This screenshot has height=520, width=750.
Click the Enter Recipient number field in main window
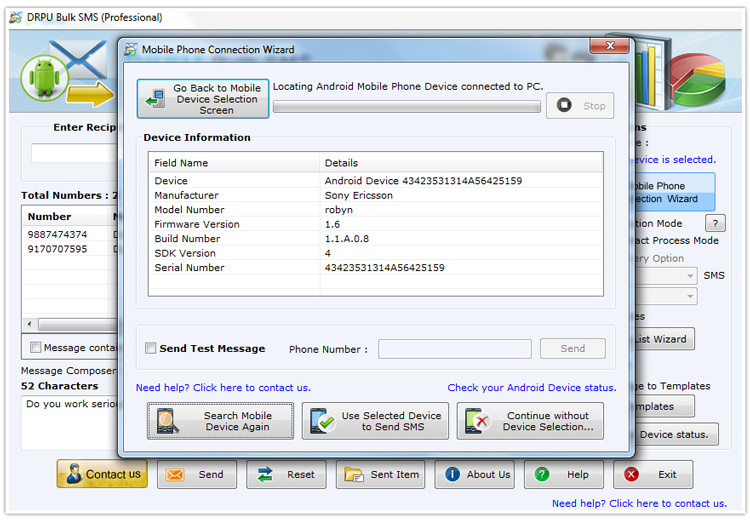coord(74,153)
